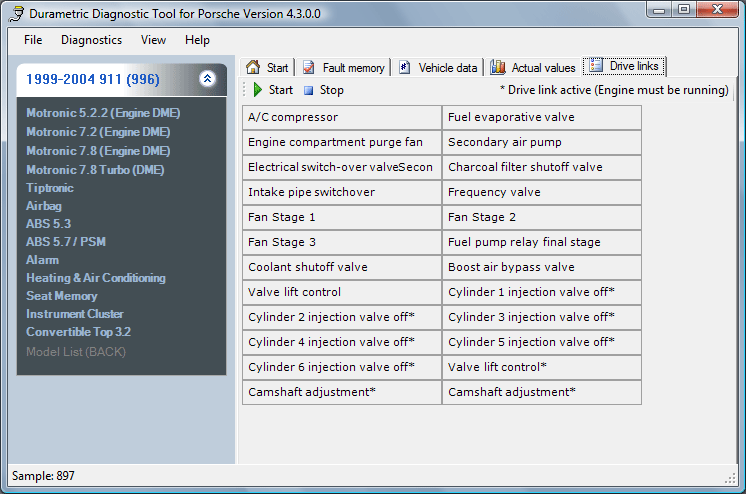Activate Fan Stage 1
This screenshot has height=494, width=746.
coord(342,217)
